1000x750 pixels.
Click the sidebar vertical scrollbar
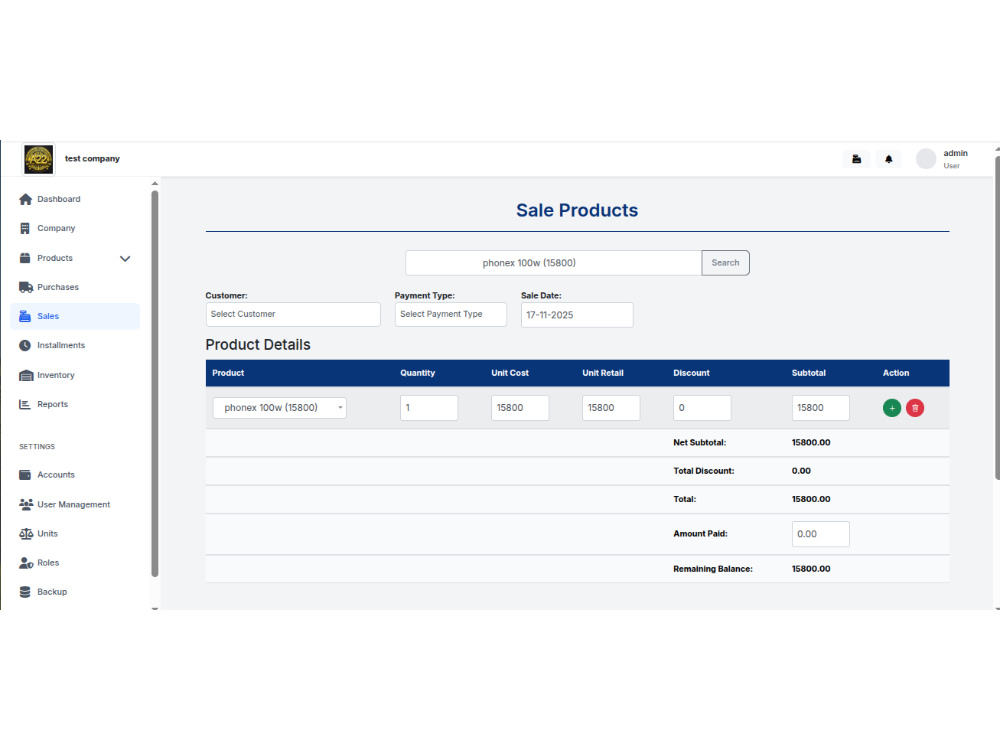154,383
